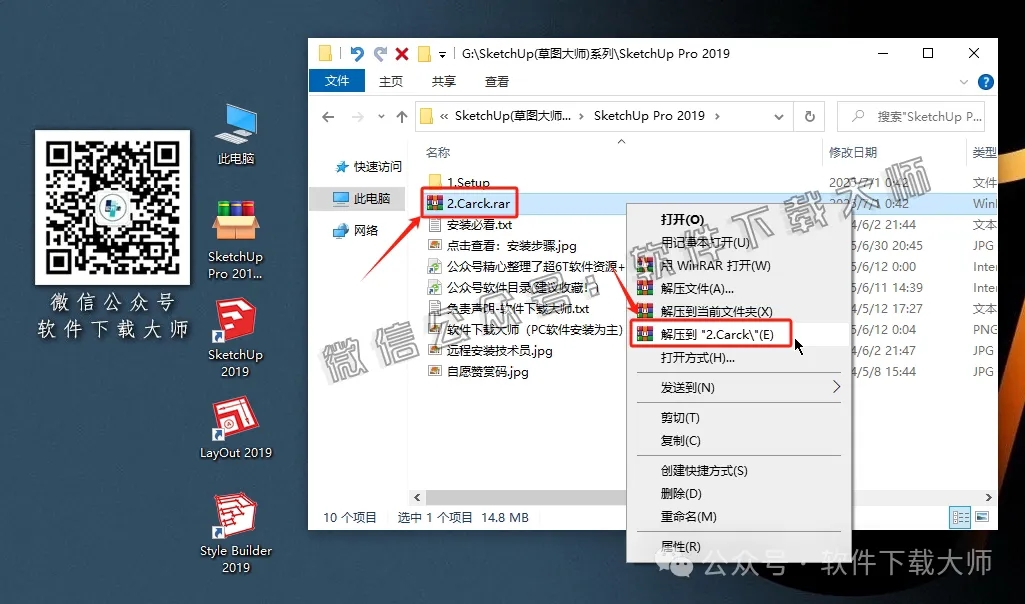The height and width of the screenshot is (604, 1025).
Task: Go back using the navigation arrow
Action: [x=328, y=116]
